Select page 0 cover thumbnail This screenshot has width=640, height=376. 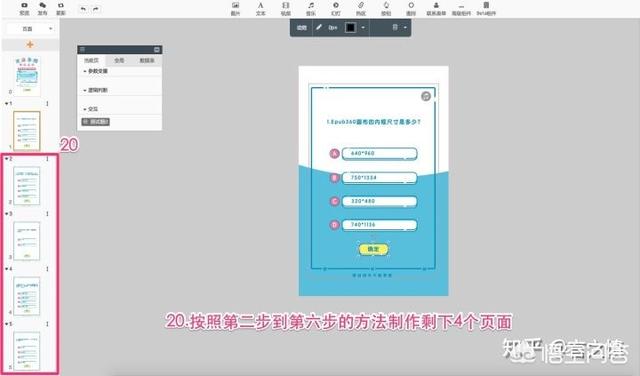tap(27, 76)
